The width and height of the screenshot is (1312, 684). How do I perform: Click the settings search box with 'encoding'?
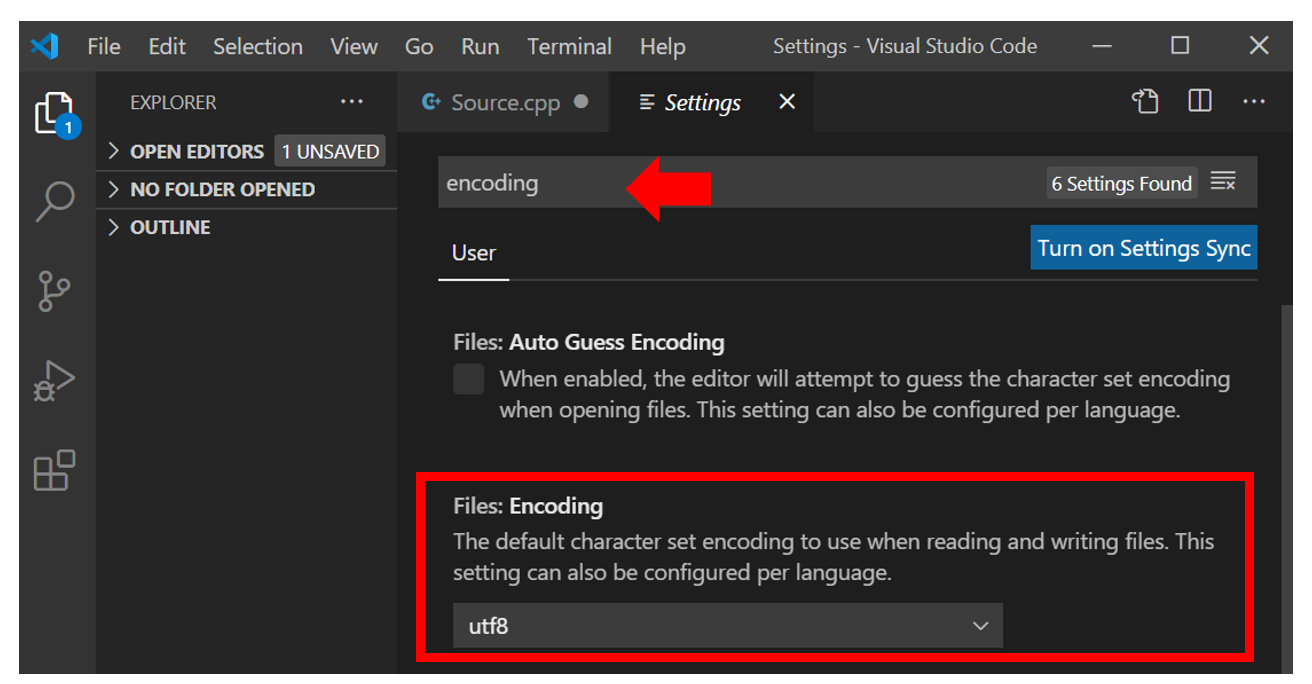[740, 183]
